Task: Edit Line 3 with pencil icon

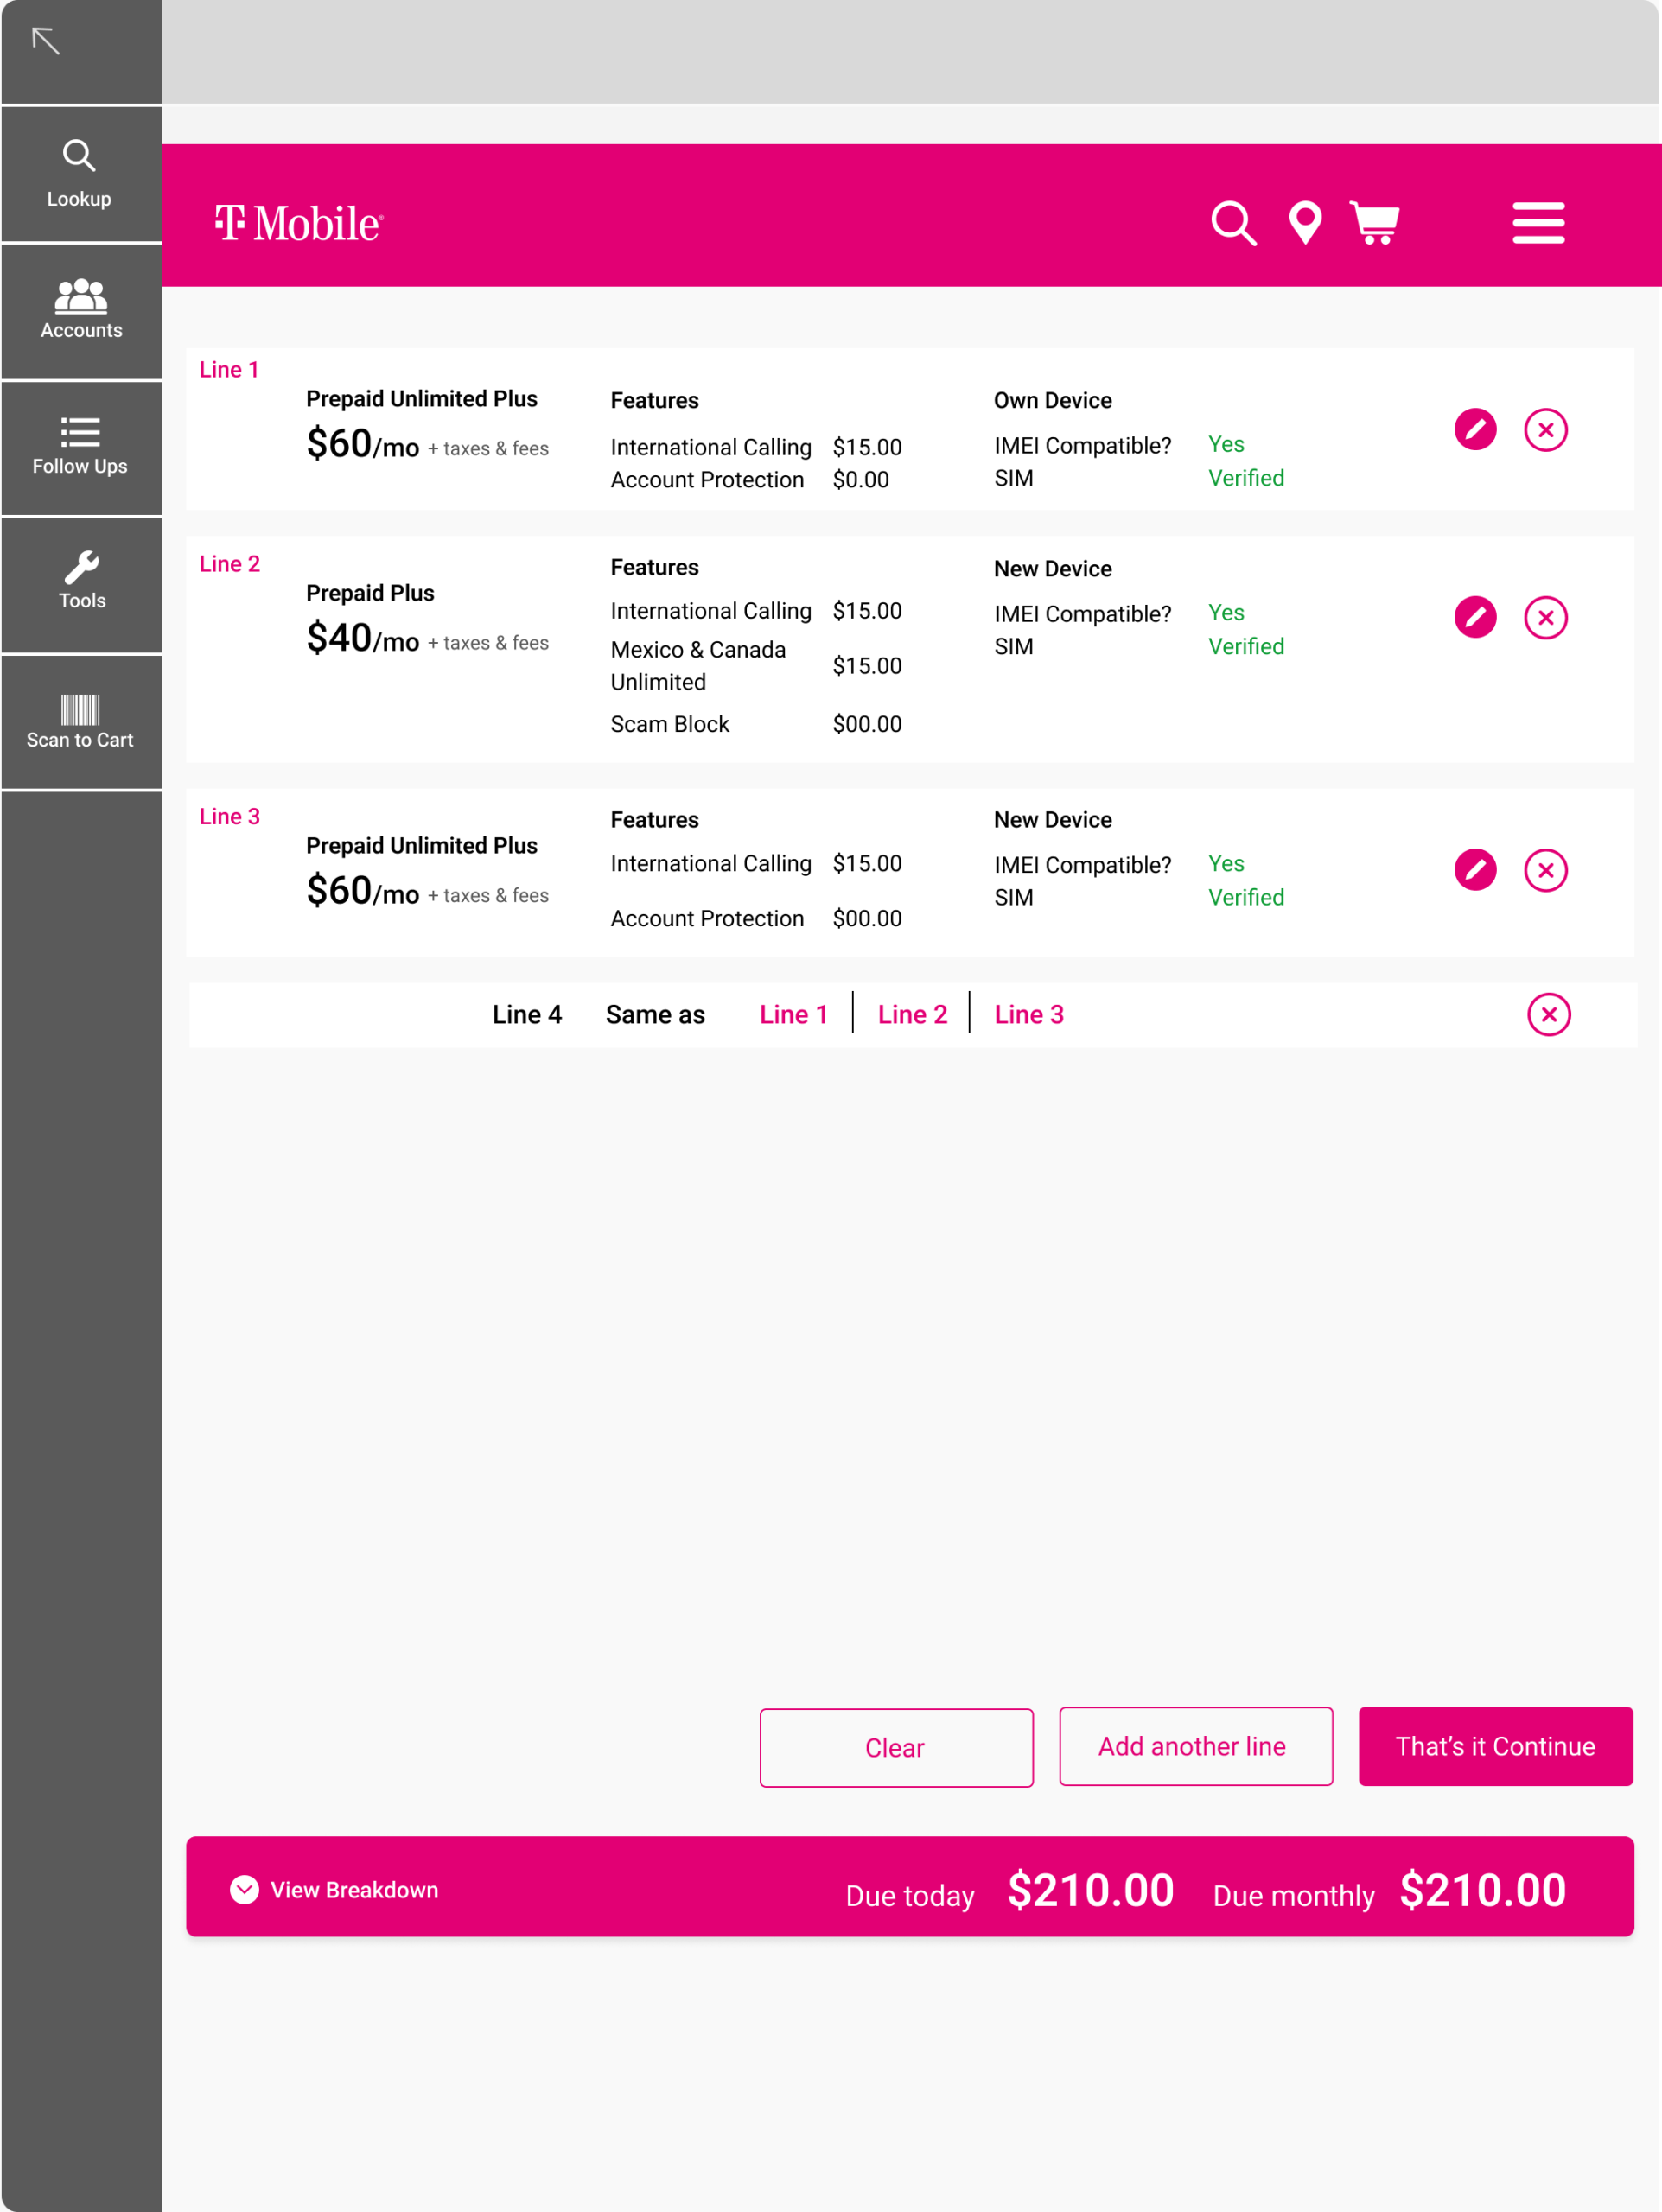Action: click(x=1474, y=870)
